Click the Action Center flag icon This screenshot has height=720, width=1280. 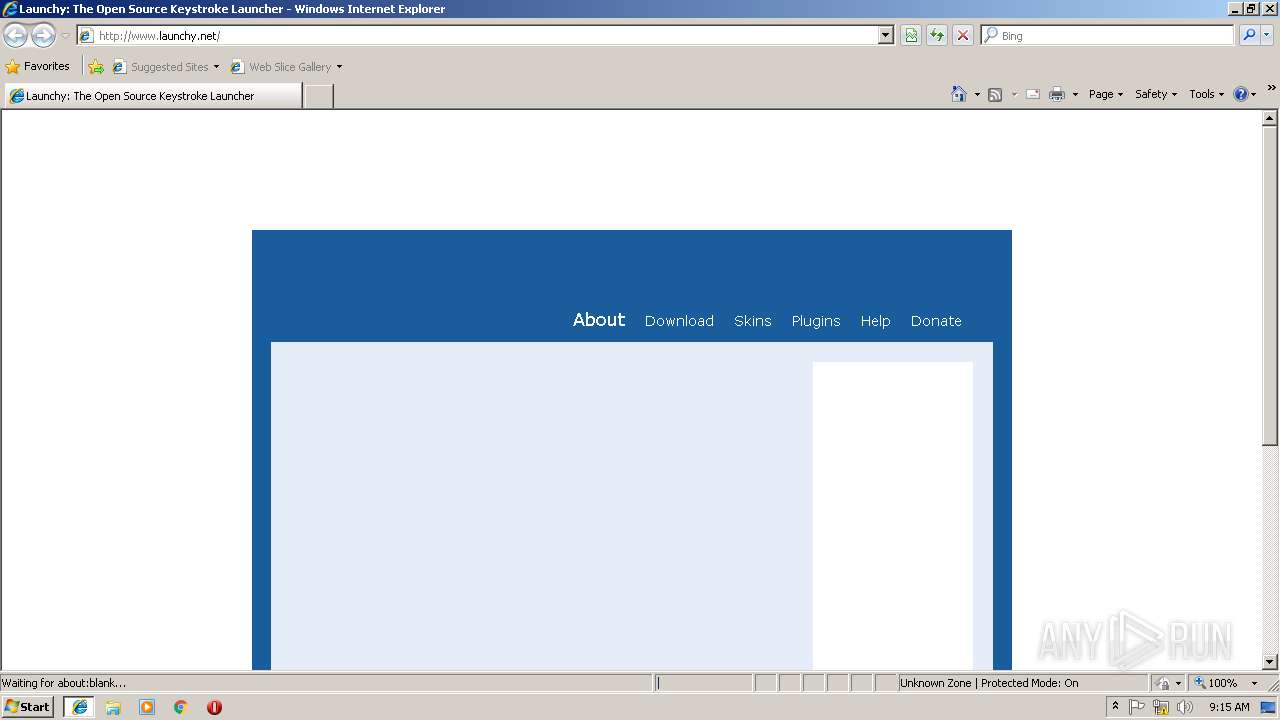tap(1137, 707)
